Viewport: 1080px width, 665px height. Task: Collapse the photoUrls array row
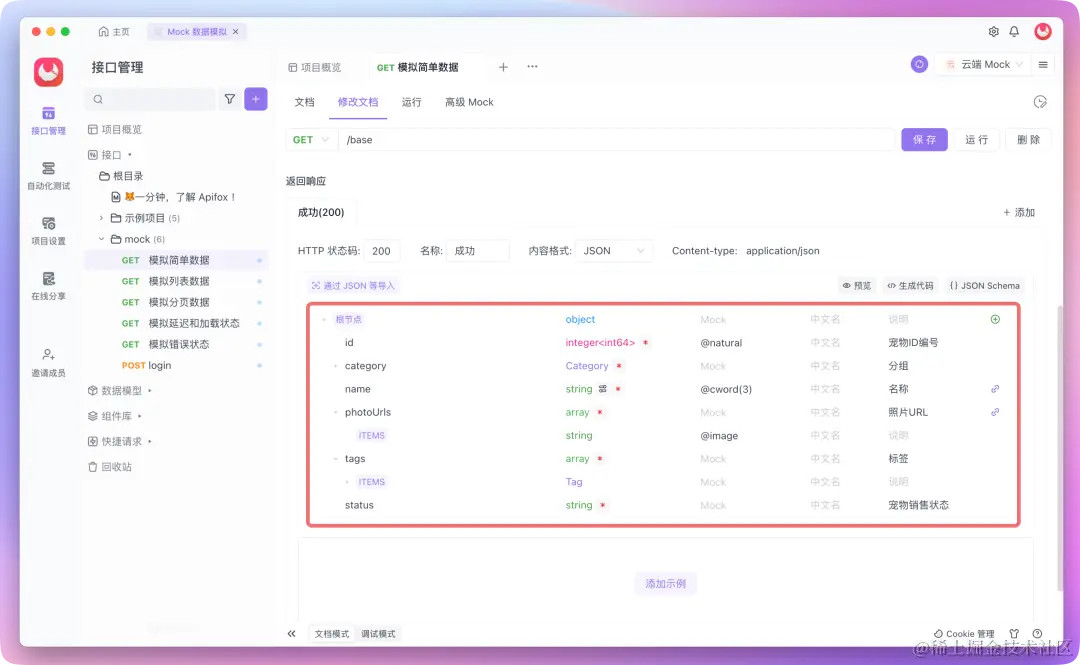point(335,412)
